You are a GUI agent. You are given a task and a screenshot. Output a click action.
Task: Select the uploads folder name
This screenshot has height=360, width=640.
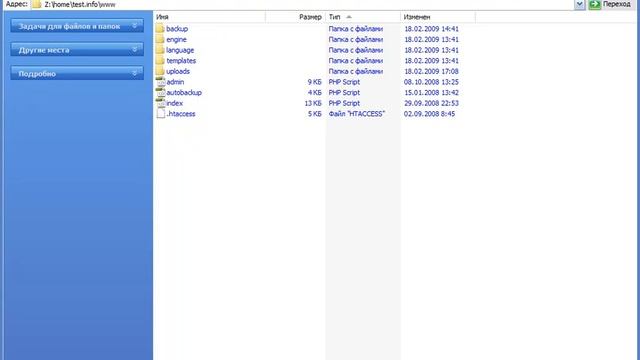coord(178,71)
